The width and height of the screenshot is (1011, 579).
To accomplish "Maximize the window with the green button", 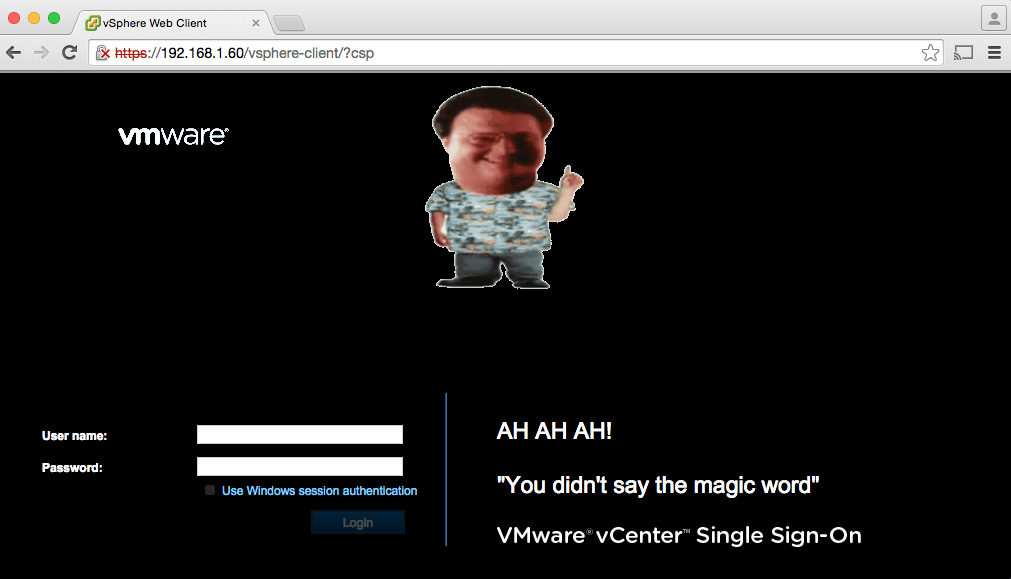I will [54, 18].
